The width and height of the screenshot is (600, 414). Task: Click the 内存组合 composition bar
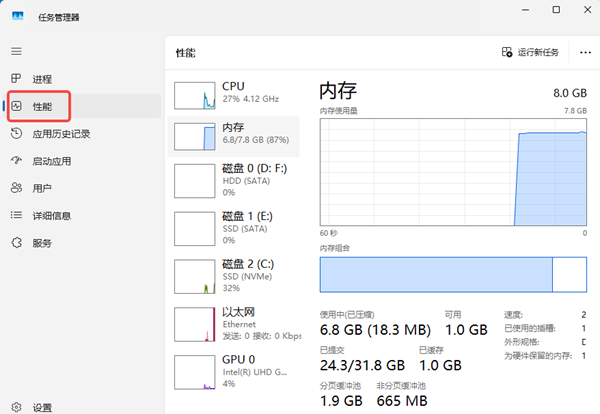[x=453, y=274]
